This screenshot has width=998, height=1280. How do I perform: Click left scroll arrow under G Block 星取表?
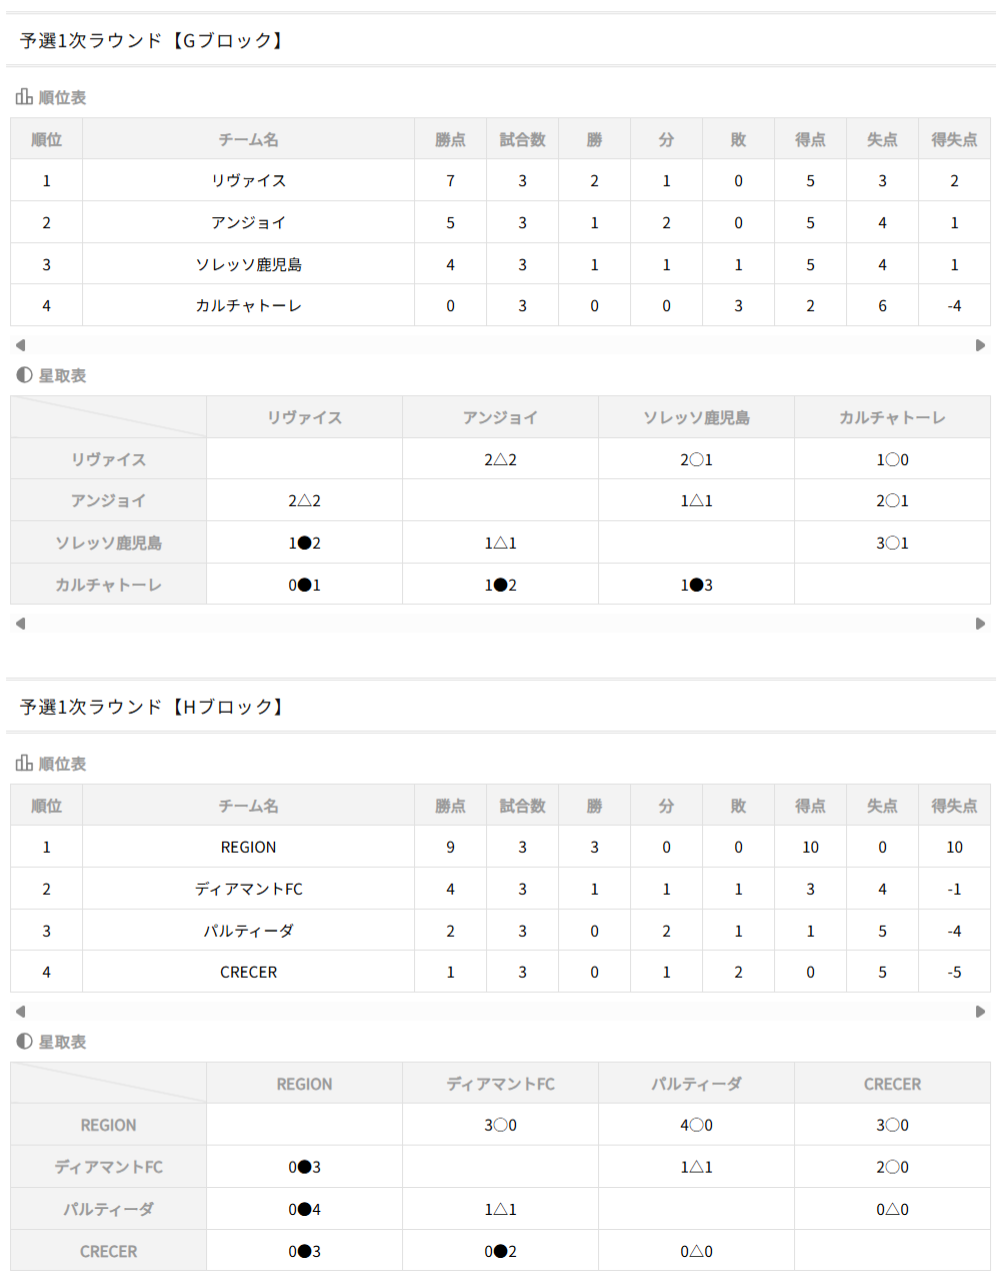20,623
